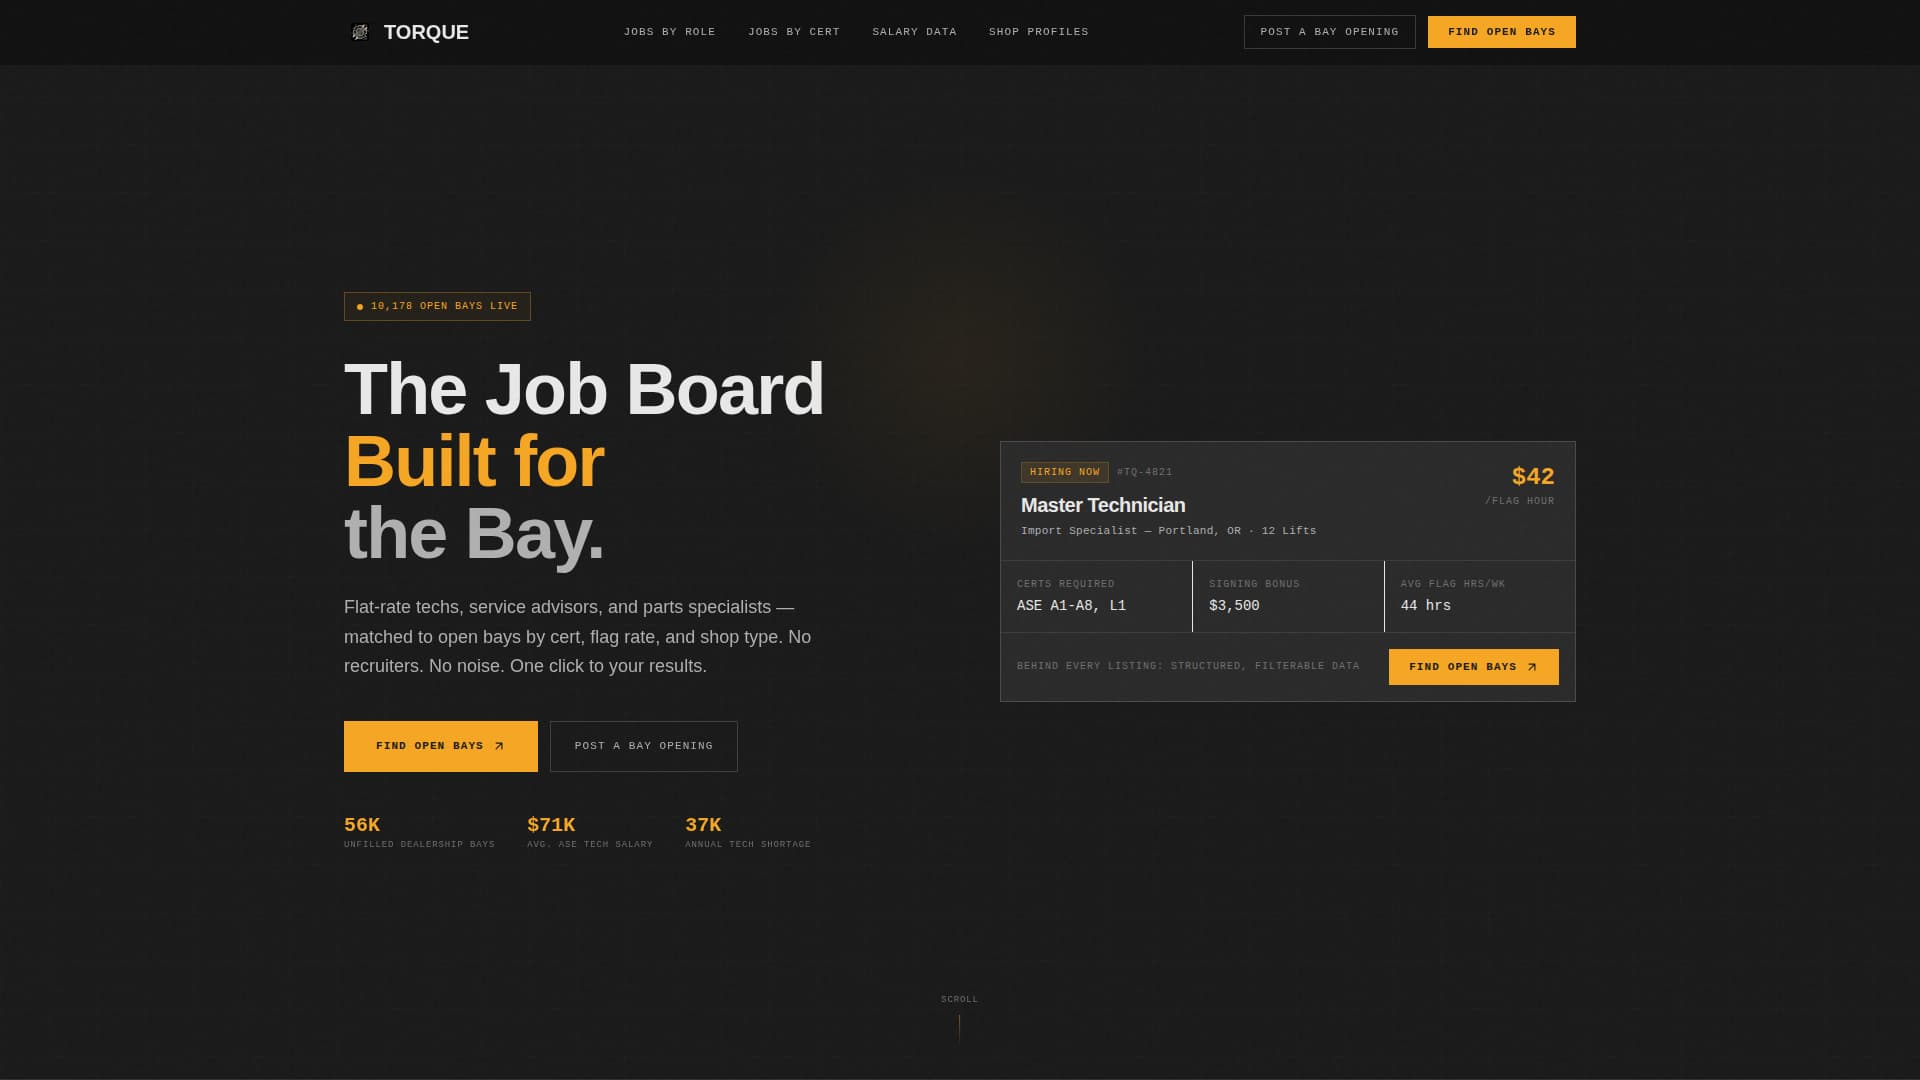Viewport: 1920px width, 1080px height.
Task: Click job ID #TQ-4821
Action: 1145,472
